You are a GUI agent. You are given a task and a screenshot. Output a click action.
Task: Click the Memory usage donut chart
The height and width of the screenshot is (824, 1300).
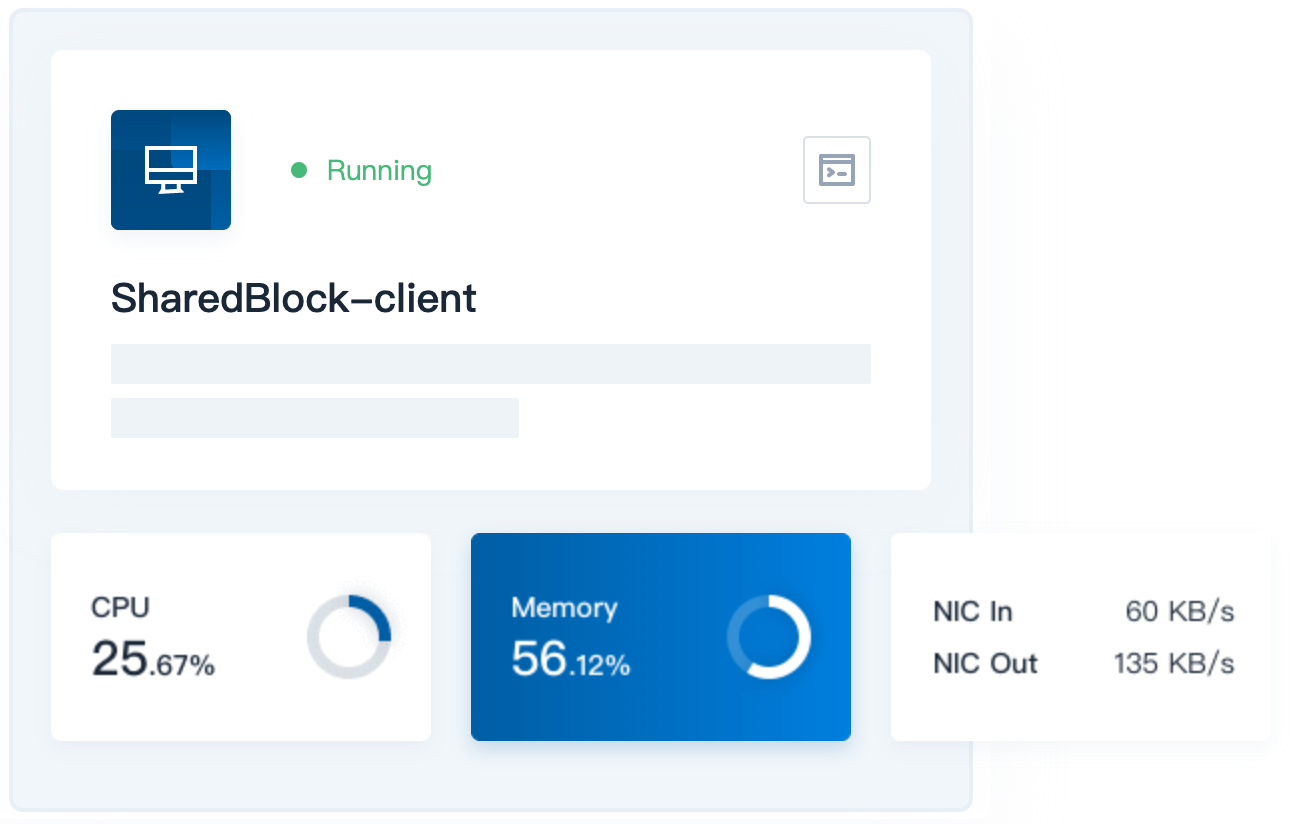coord(769,637)
